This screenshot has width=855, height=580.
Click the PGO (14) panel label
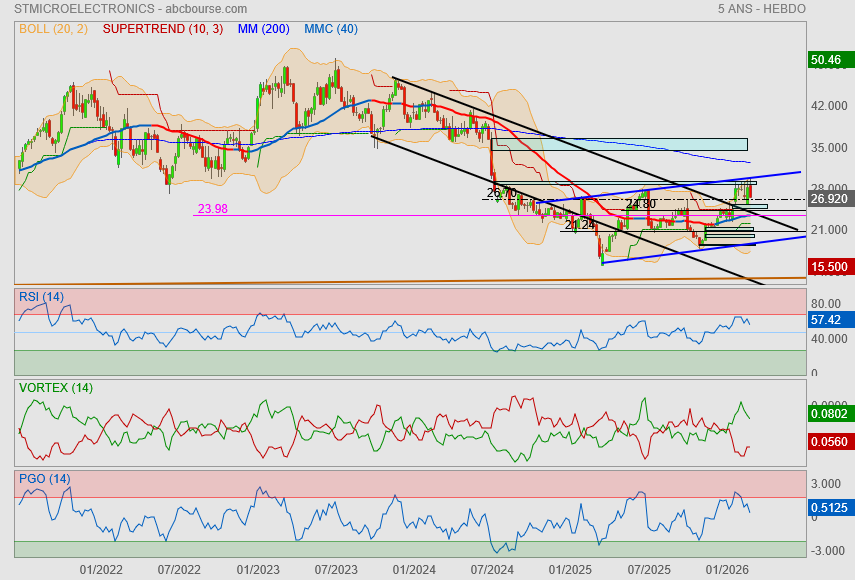44,479
